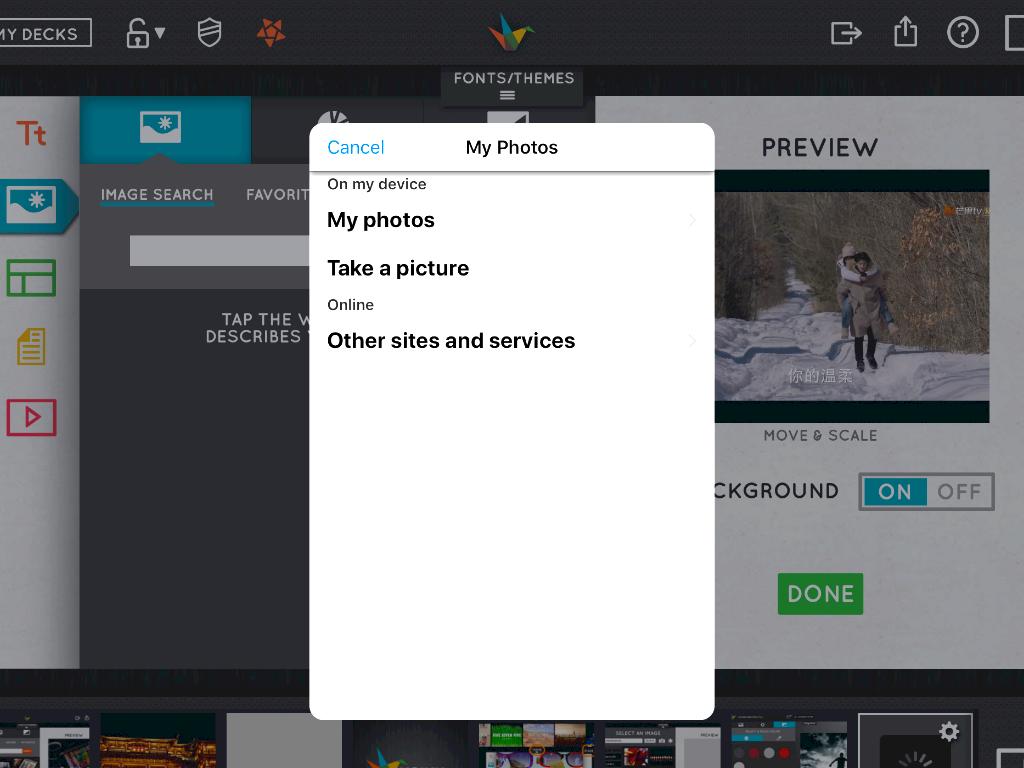
Task: Expand the My photos row
Action: (510, 220)
